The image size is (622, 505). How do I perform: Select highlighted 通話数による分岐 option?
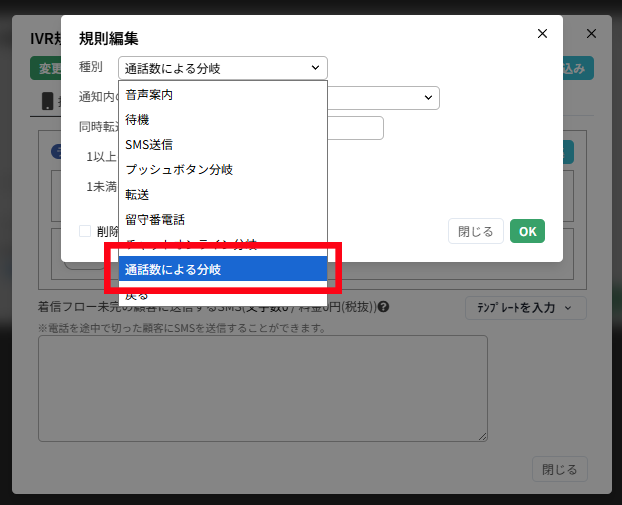click(223, 269)
